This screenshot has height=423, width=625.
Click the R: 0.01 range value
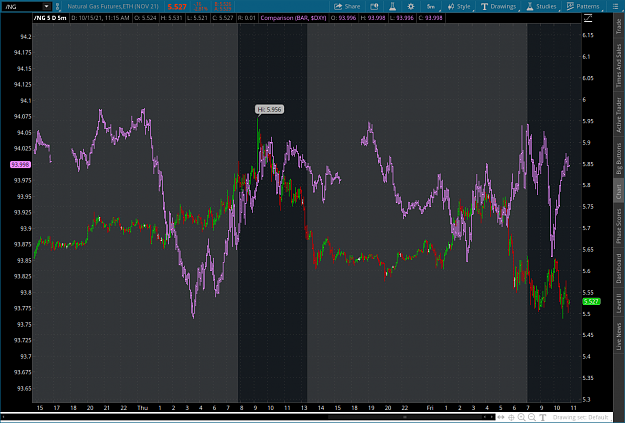(x=246, y=18)
